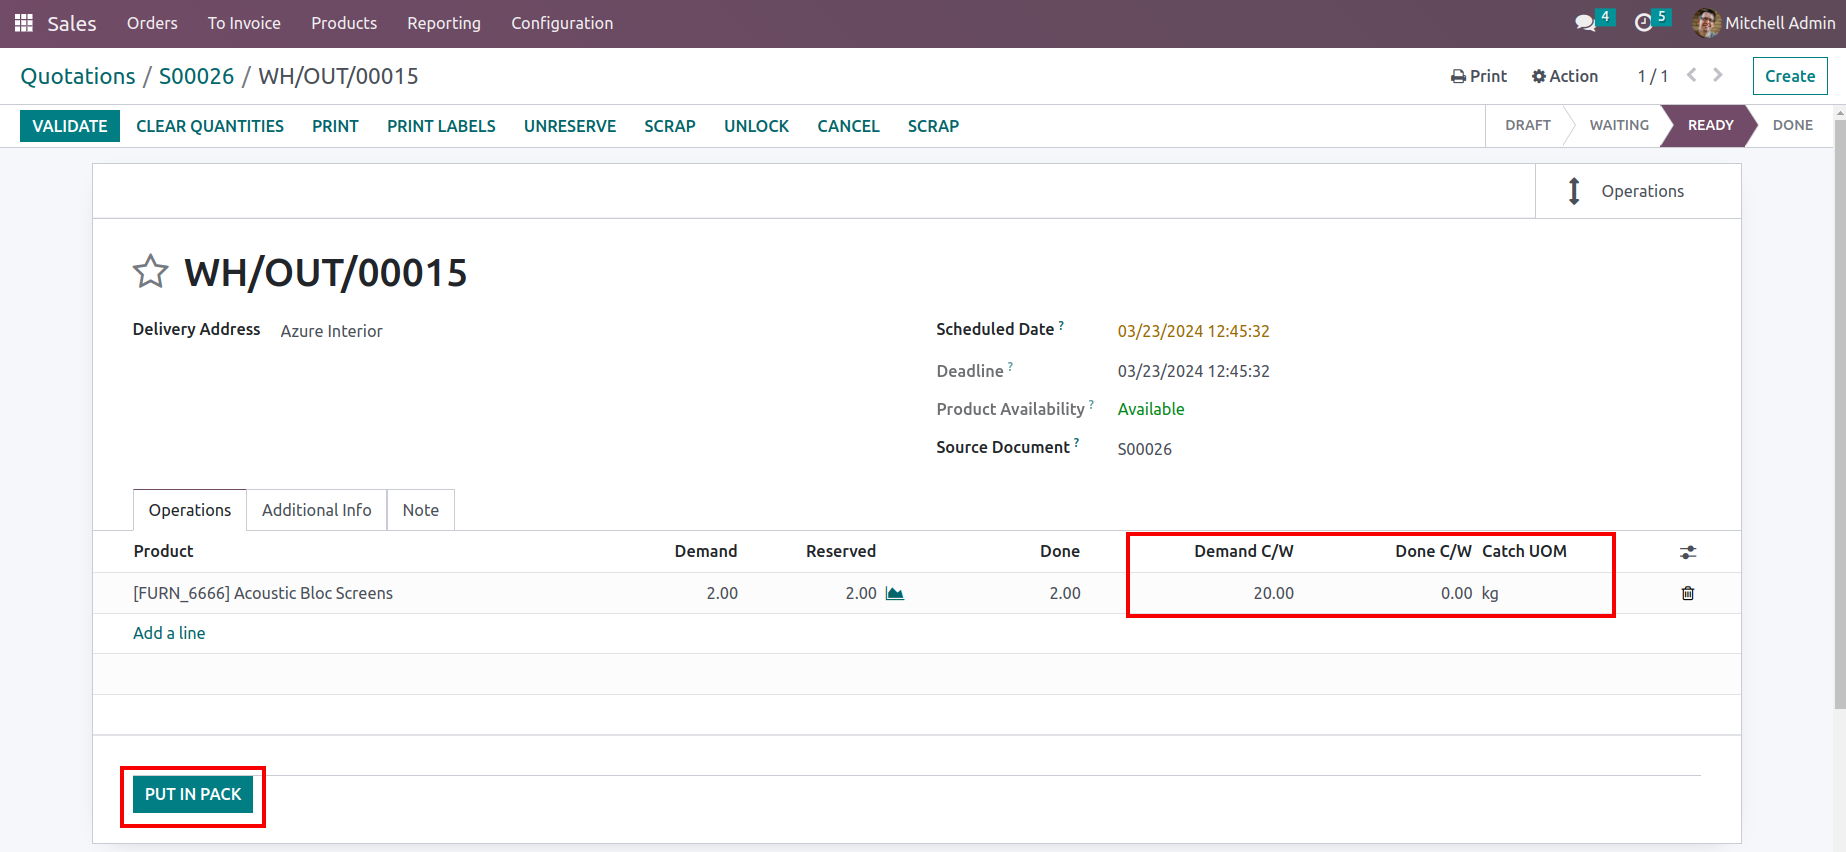The height and width of the screenshot is (852, 1846).
Task: Open the Orders menu
Action: [152, 23]
